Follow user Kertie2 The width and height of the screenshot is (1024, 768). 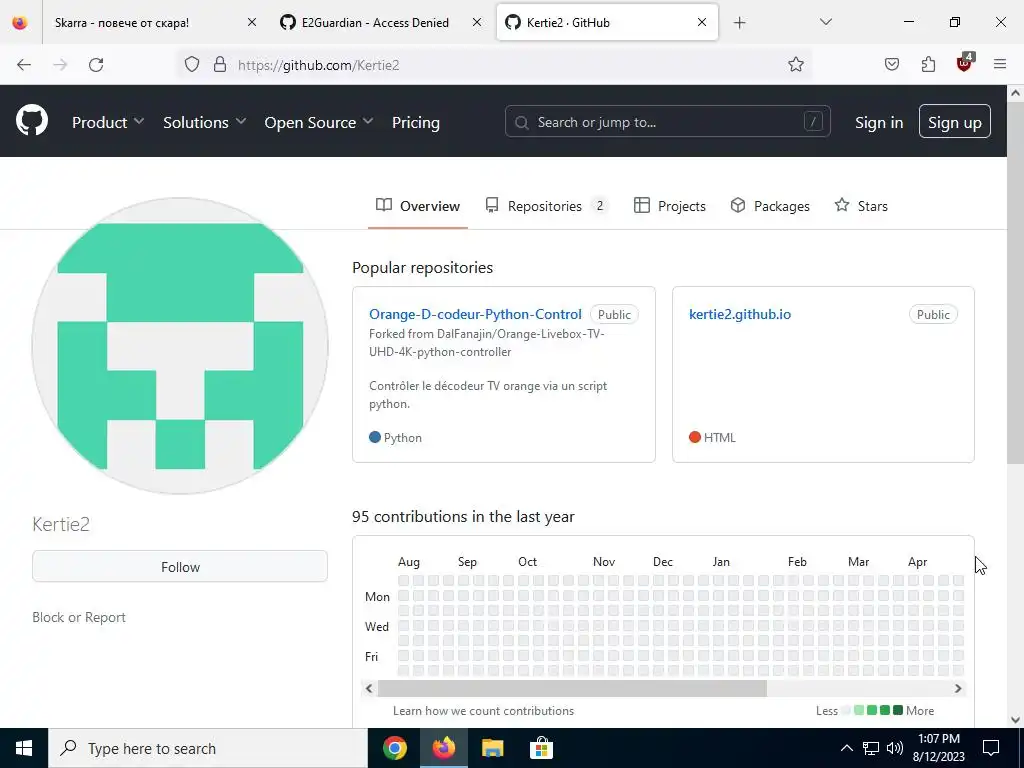180,566
